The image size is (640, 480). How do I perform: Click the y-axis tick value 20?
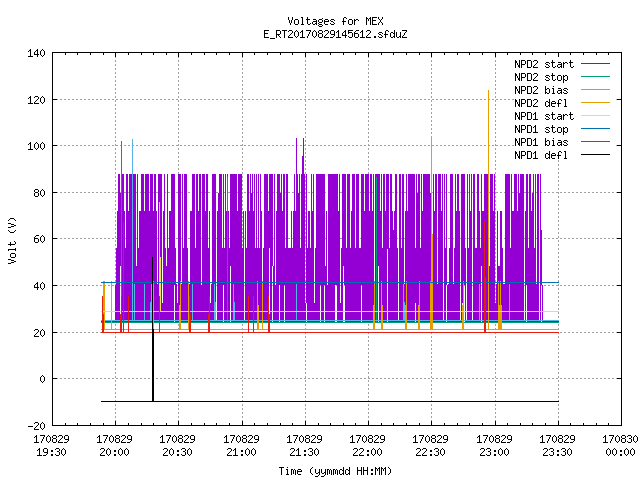[39, 333]
